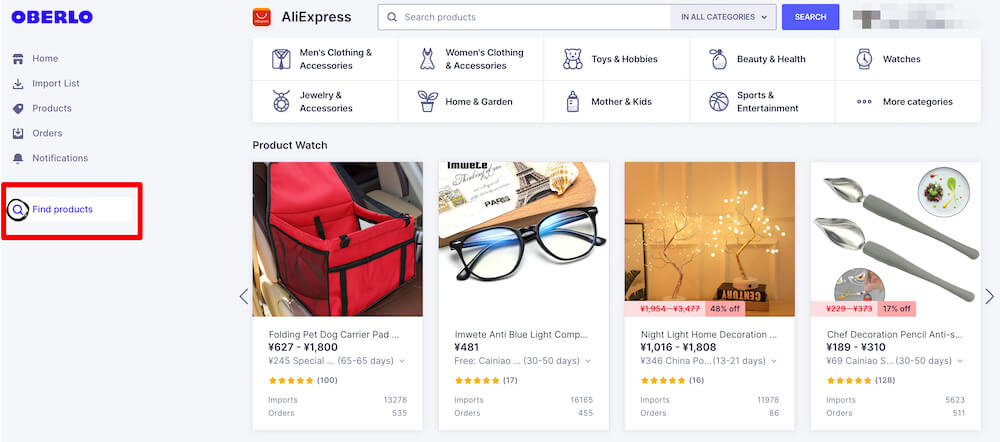
Task: Select the Watches category icon
Action: tap(864, 59)
